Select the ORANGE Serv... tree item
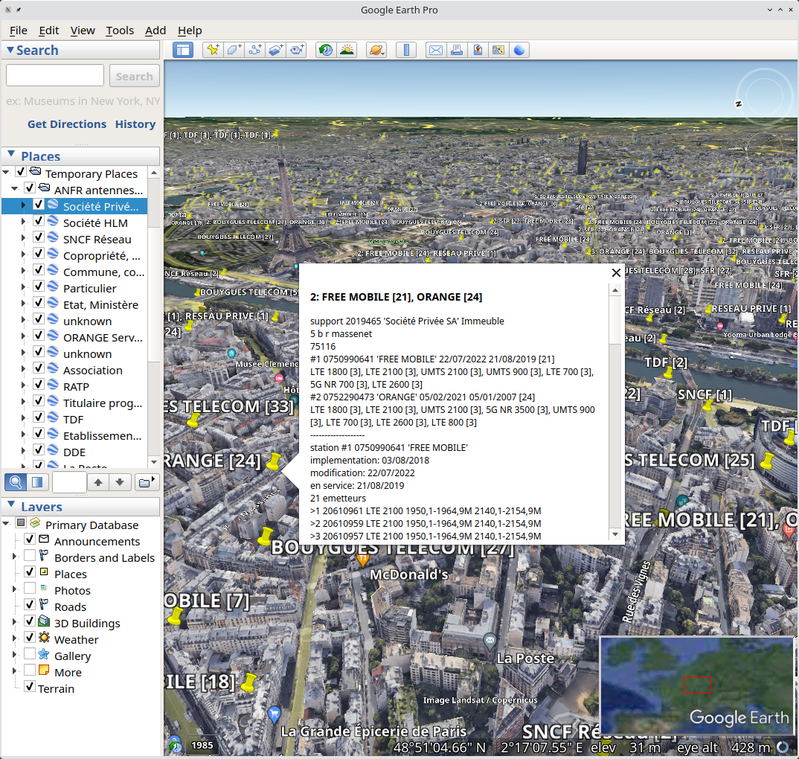Image resolution: width=799 pixels, height=759 pixels. click(x=102, y=338)
